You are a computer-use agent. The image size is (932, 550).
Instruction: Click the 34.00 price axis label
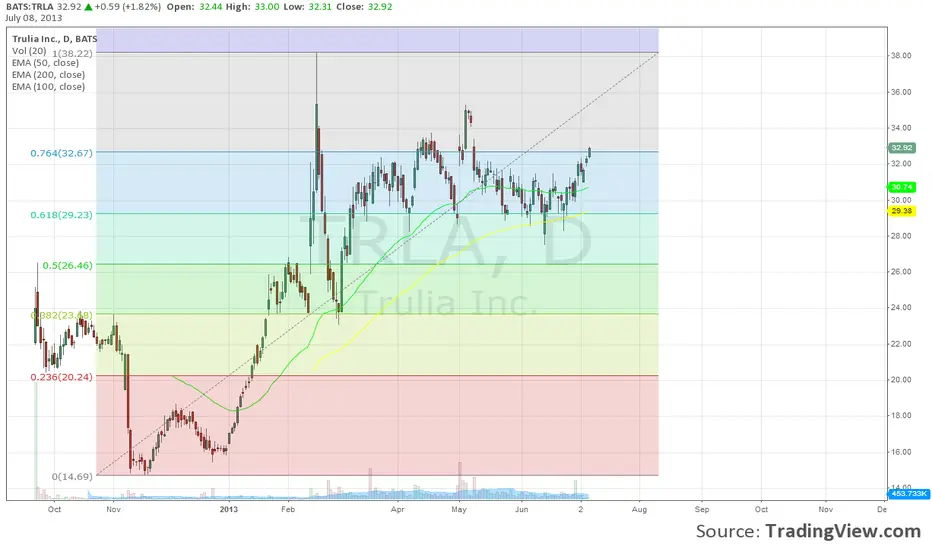click(x=901, y=128)
